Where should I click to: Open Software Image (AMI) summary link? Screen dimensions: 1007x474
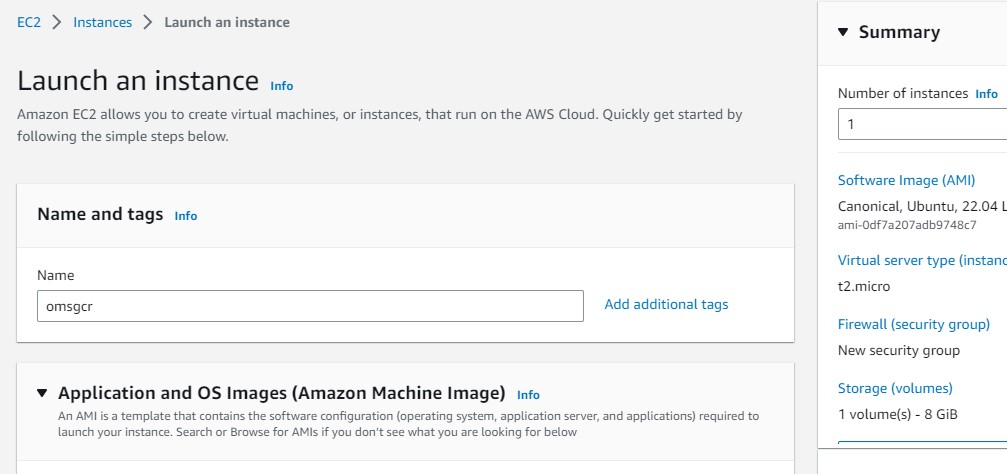906,180
